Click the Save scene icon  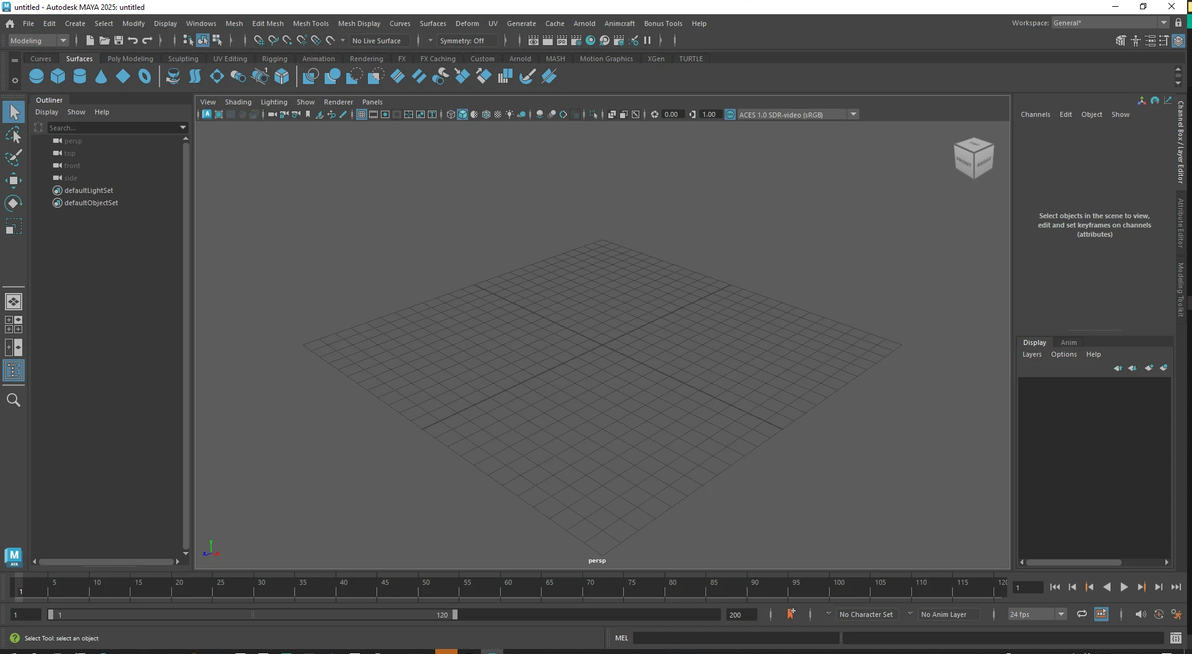118,41
